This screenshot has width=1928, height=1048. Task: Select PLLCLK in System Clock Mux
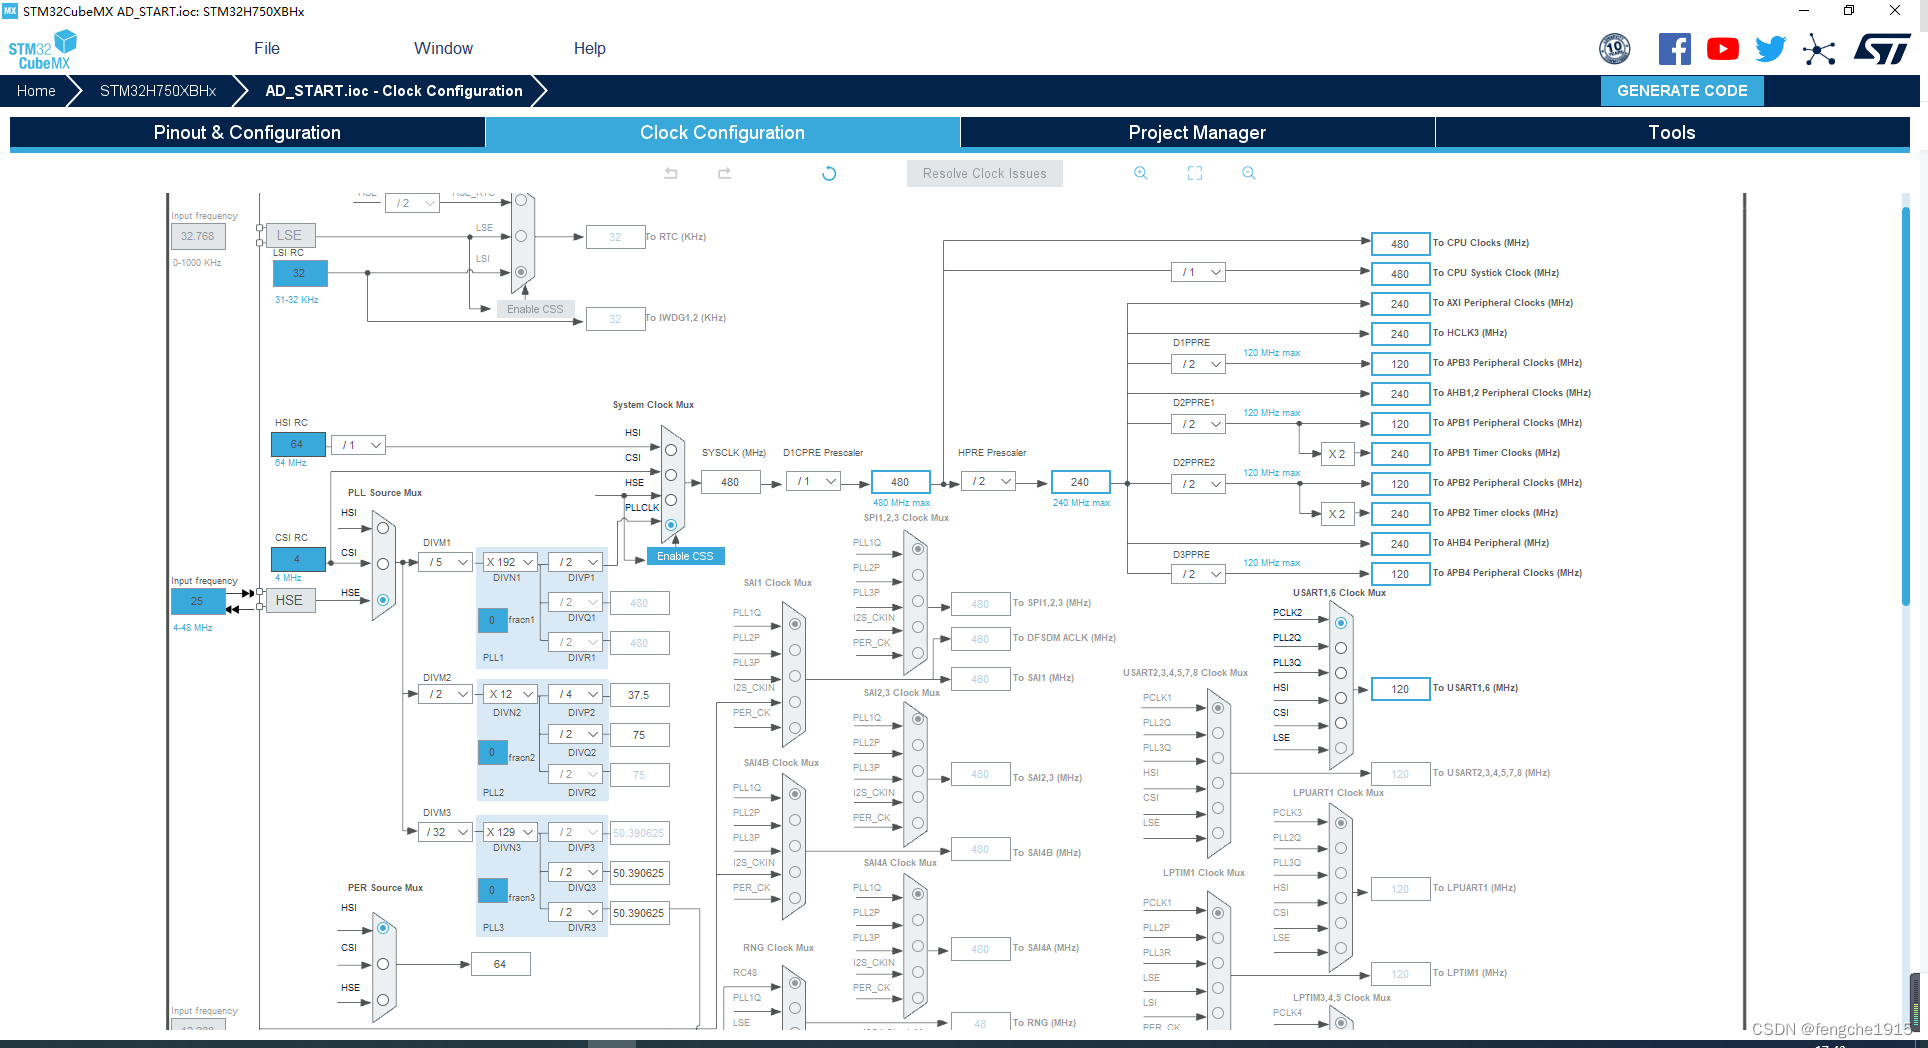(x=671, y=525)
